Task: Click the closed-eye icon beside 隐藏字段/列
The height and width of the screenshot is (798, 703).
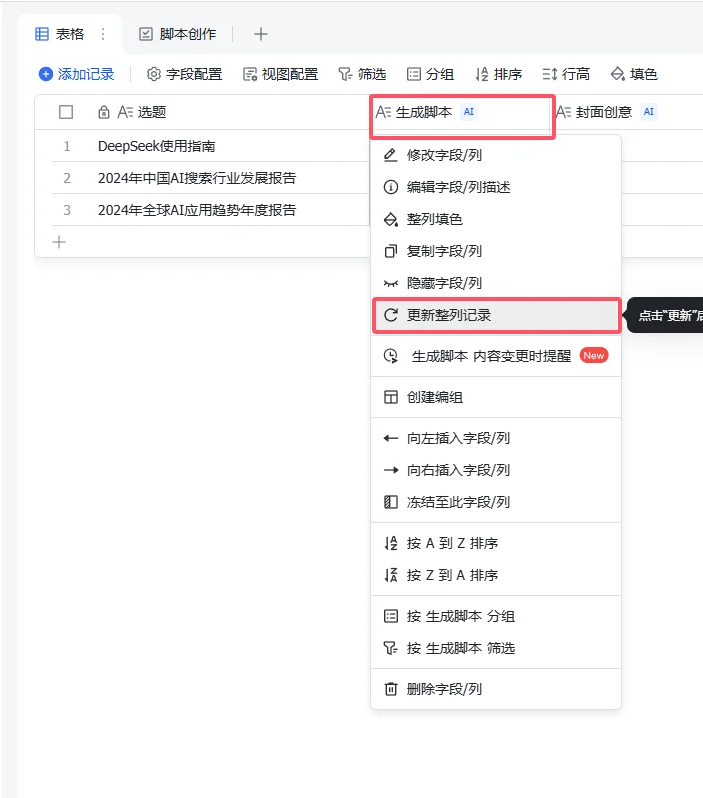Action: 390,283
